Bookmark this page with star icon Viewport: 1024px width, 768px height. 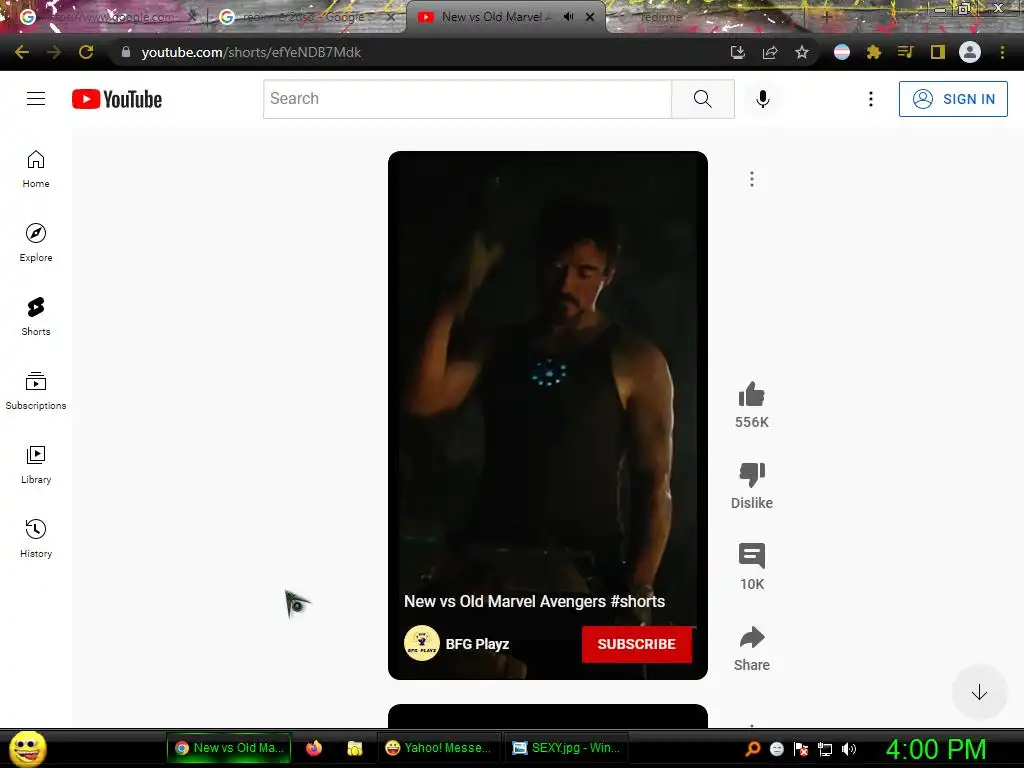click(802, 52)
